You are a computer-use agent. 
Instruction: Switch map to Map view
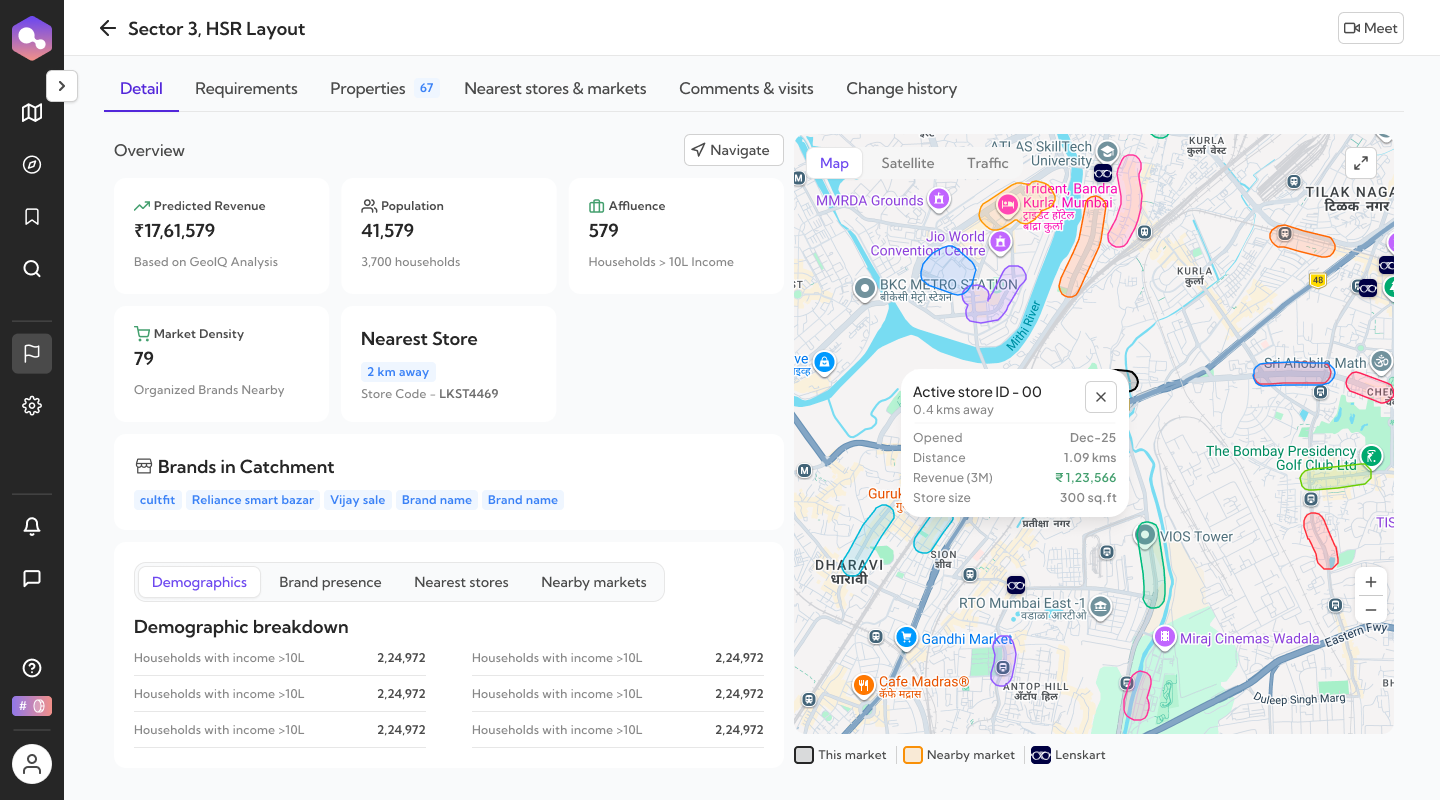(834, 163)
